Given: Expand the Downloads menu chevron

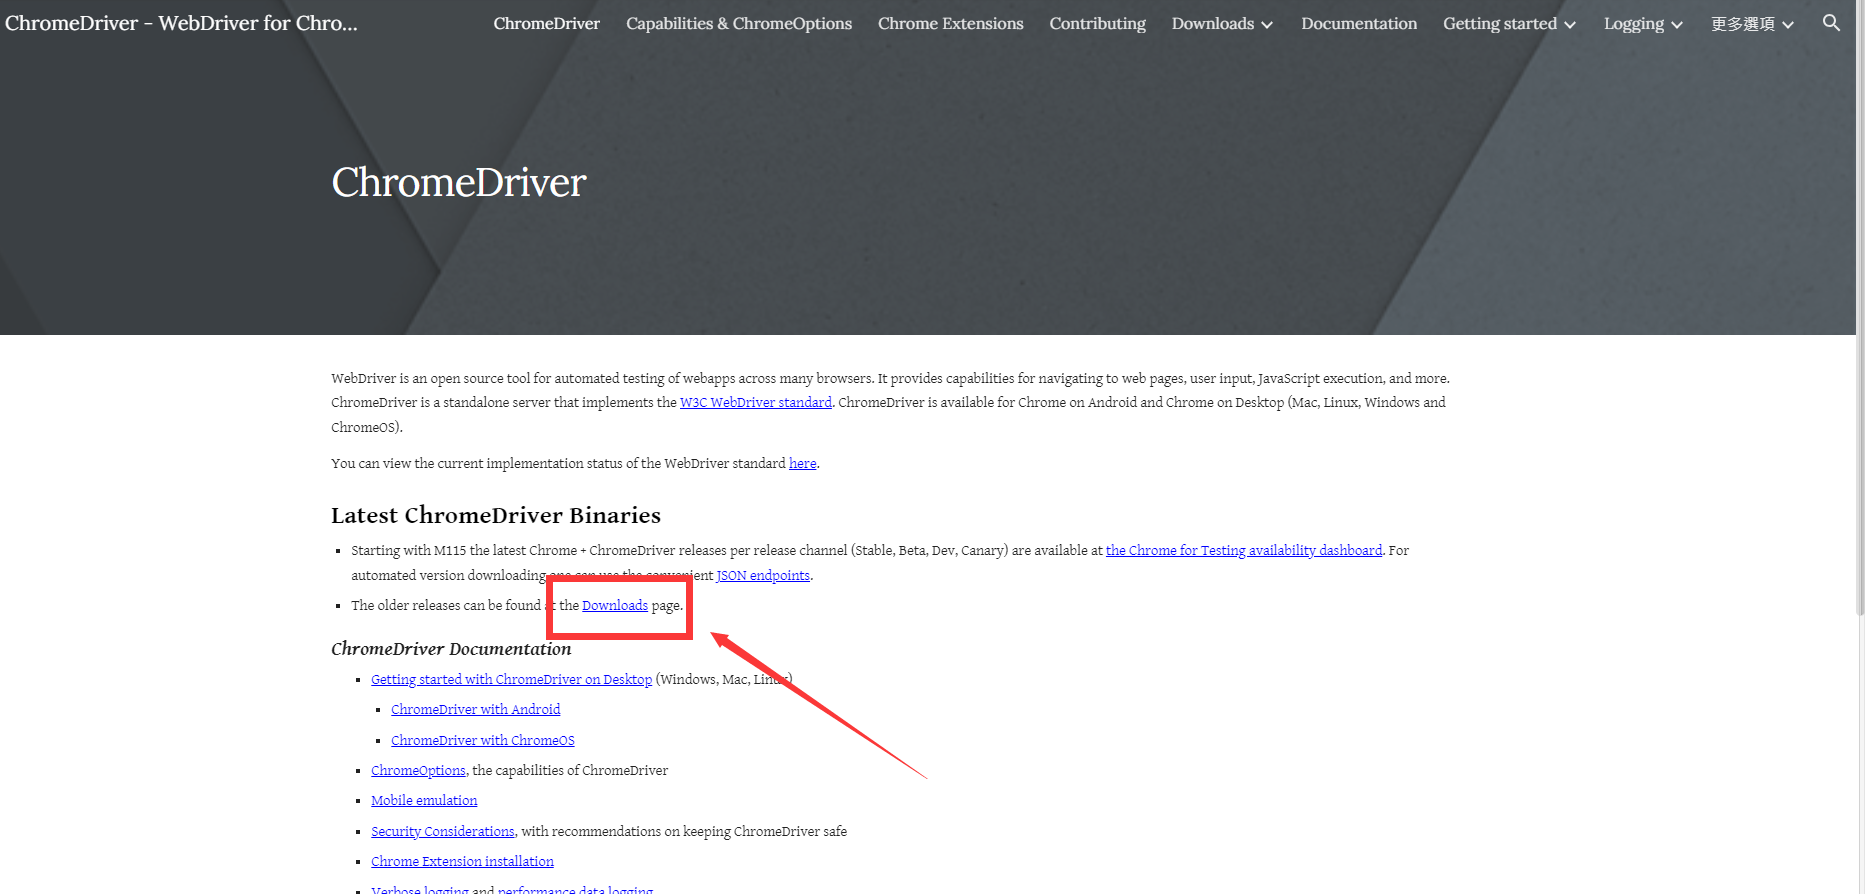Looking at the screenshot, I should pos(1267,24).
